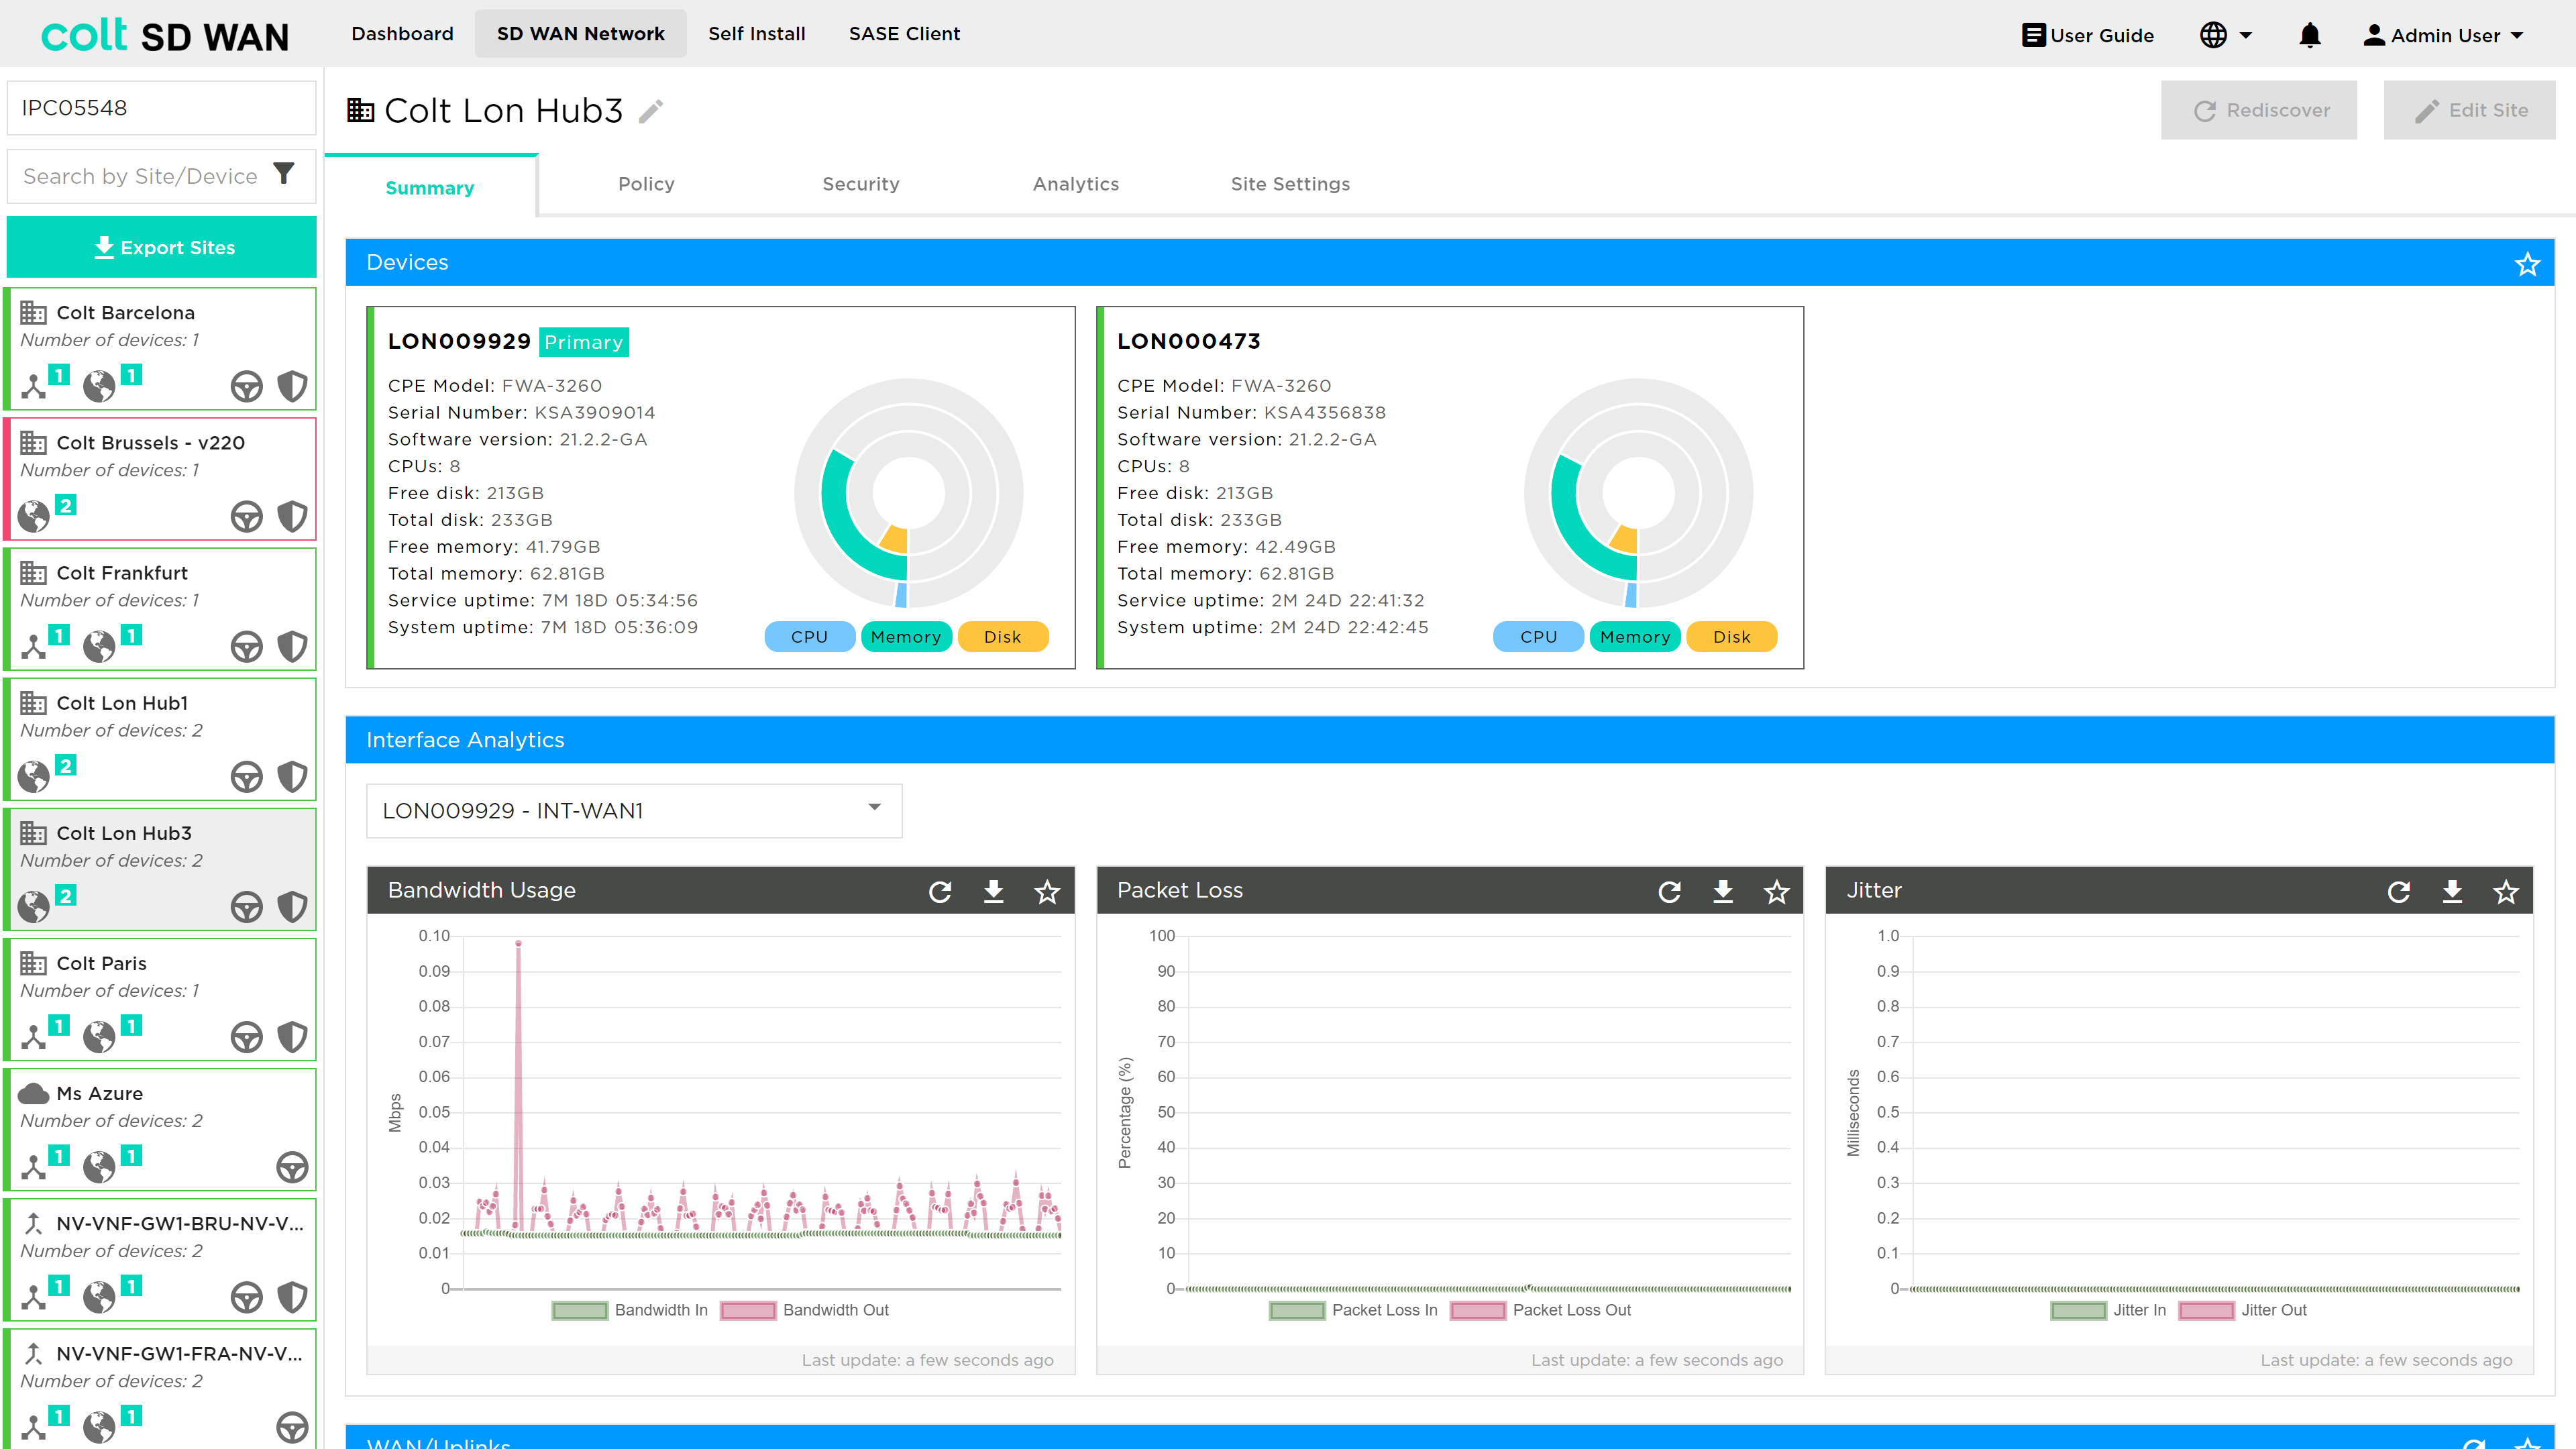This screenshot has height=1449, width=2576.
Task: Open the language globe dropdown
Action: coord(2226,36)
